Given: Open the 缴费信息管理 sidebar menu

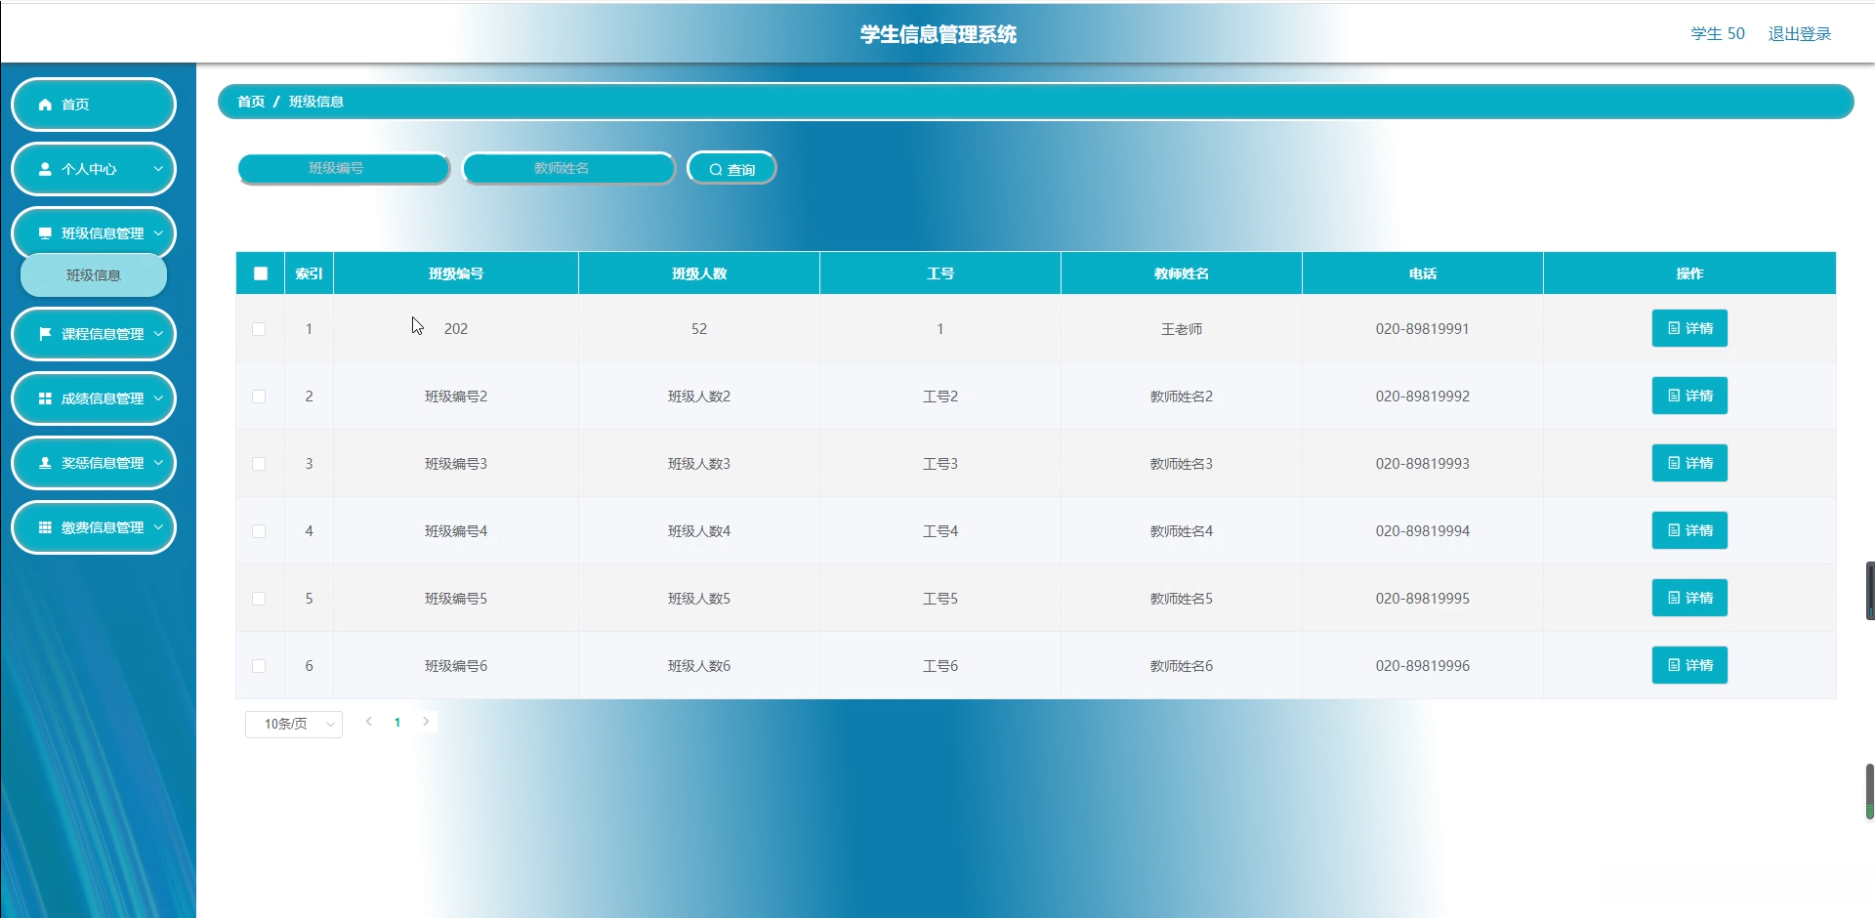Looking at the screenshot, I should 94,527.
